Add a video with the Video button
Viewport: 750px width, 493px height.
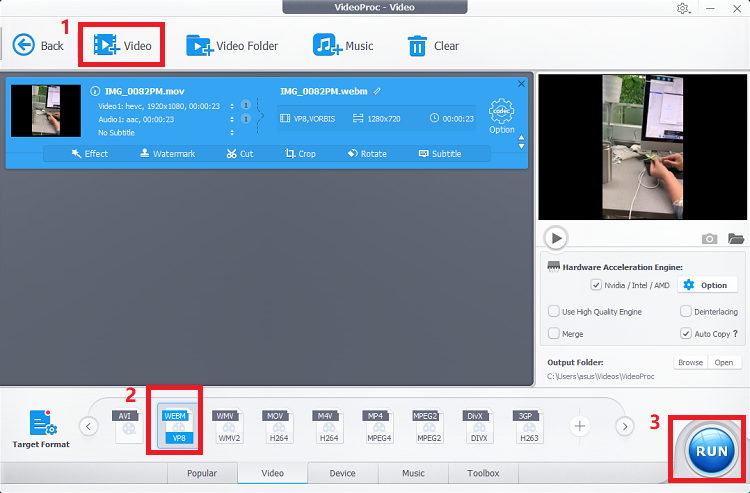[x=122, y=45]
